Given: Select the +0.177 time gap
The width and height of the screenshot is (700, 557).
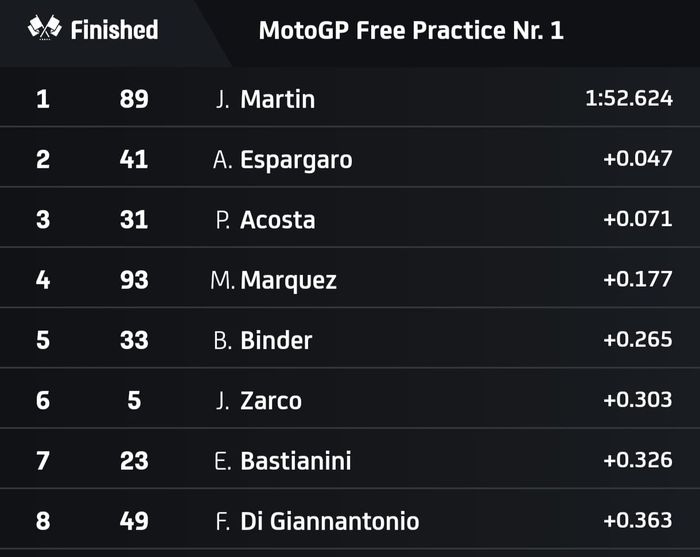Looking at the screenshot, I should (638, 279).
